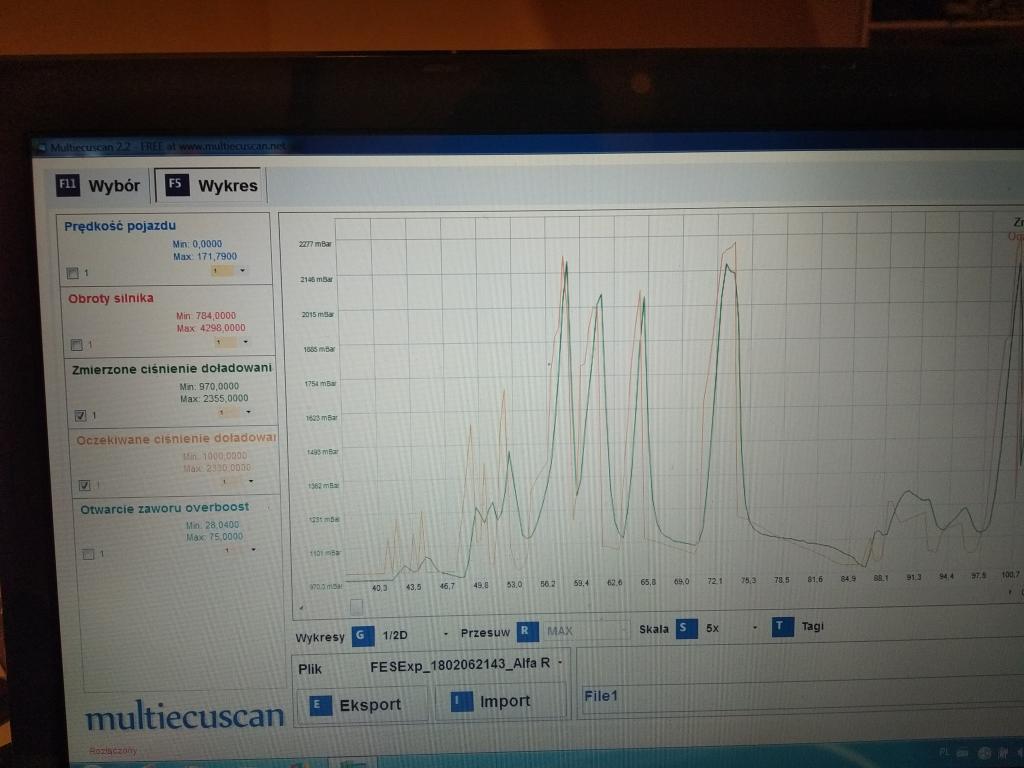The height and width of the screenshot is (768, 1024).
Task: Switch to the F11 Wybór tab
Action: pos(99,185)
